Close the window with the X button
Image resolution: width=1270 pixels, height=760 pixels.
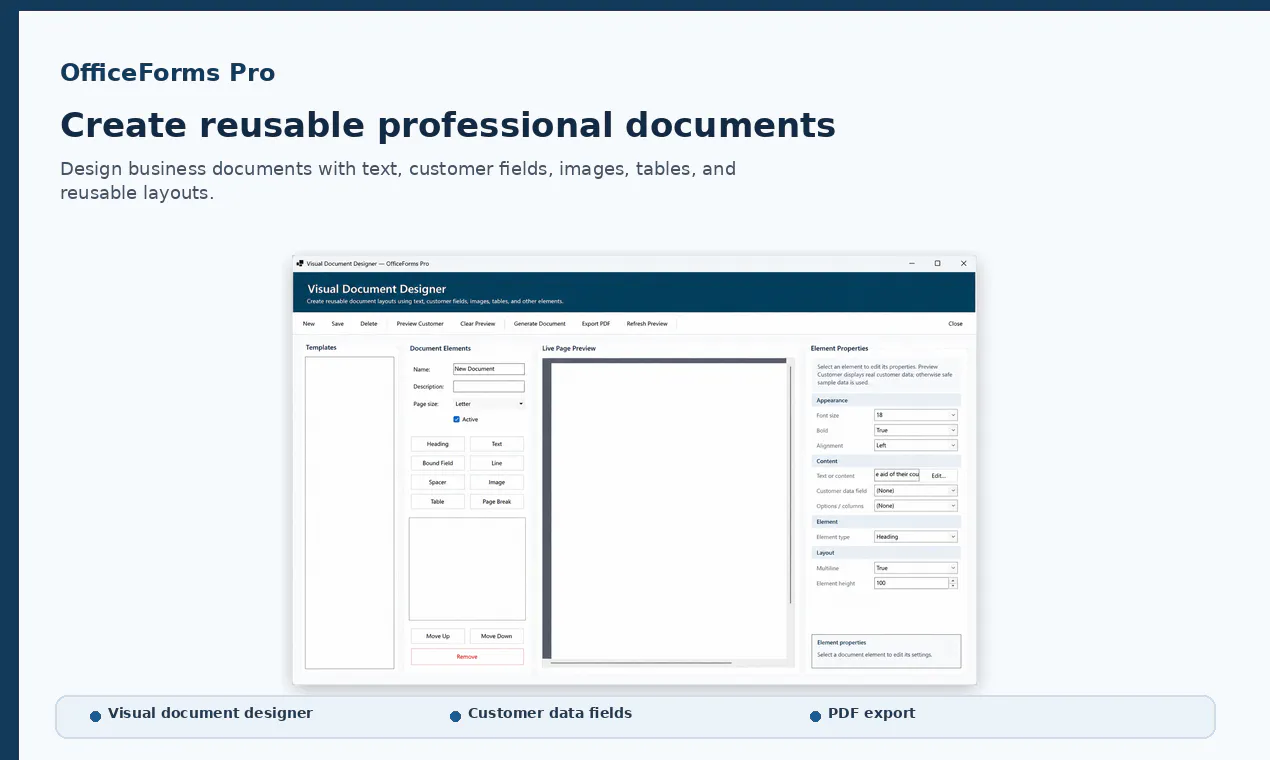coord(964,263)
